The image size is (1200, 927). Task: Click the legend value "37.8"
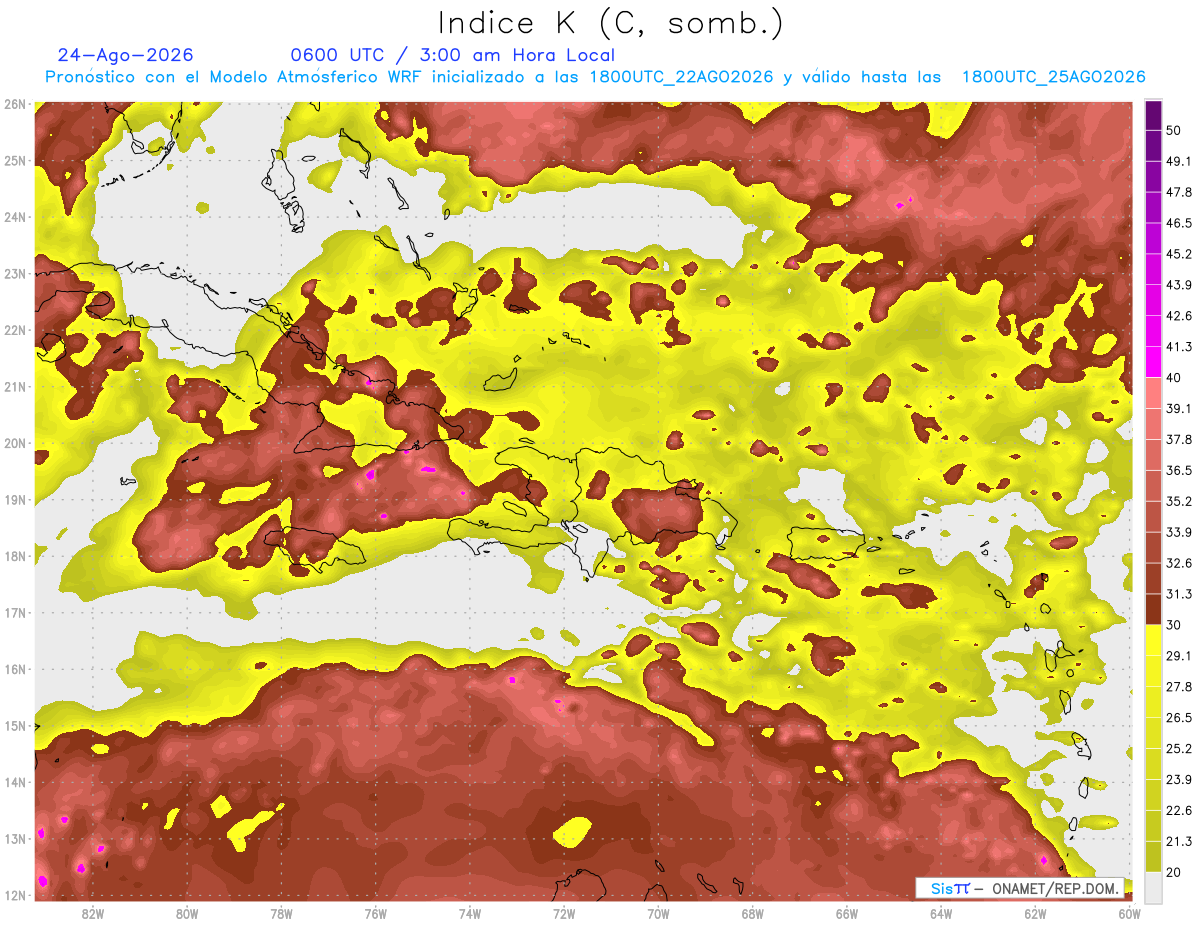1178,439
